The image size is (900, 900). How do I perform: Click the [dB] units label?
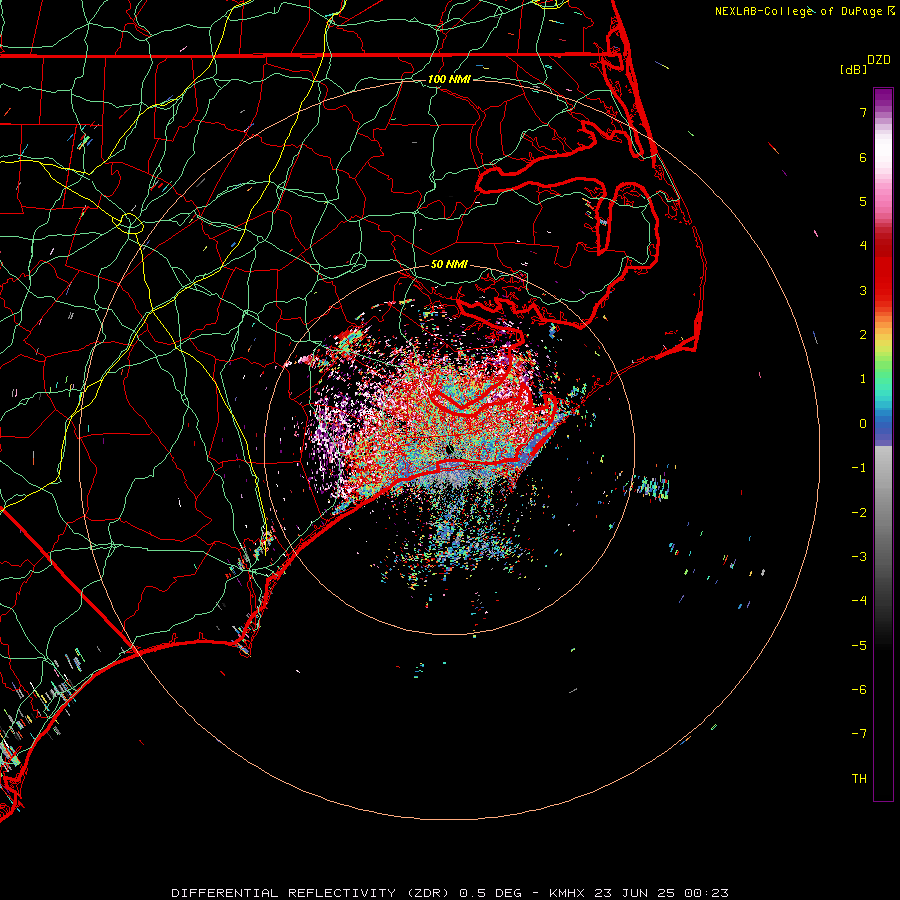pyautogui.click(x=854, y=69)
